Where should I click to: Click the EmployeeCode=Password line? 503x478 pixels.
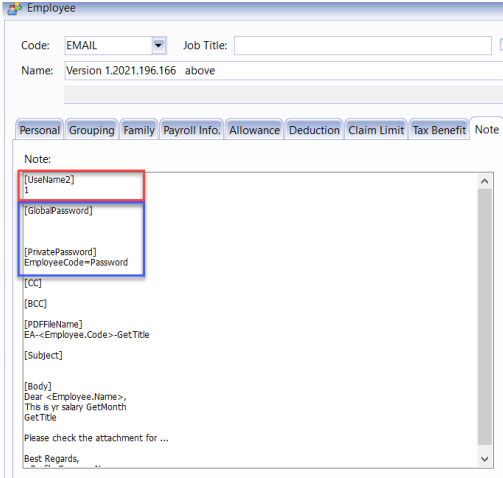pyautogui.click(x=76, y=262)
